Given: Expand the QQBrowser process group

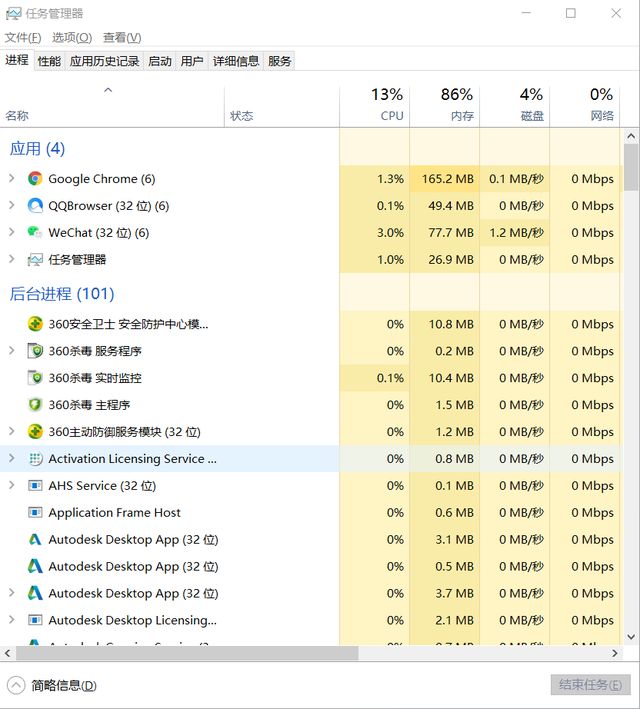Looking at the screenshot, I should tap(12, 205).
